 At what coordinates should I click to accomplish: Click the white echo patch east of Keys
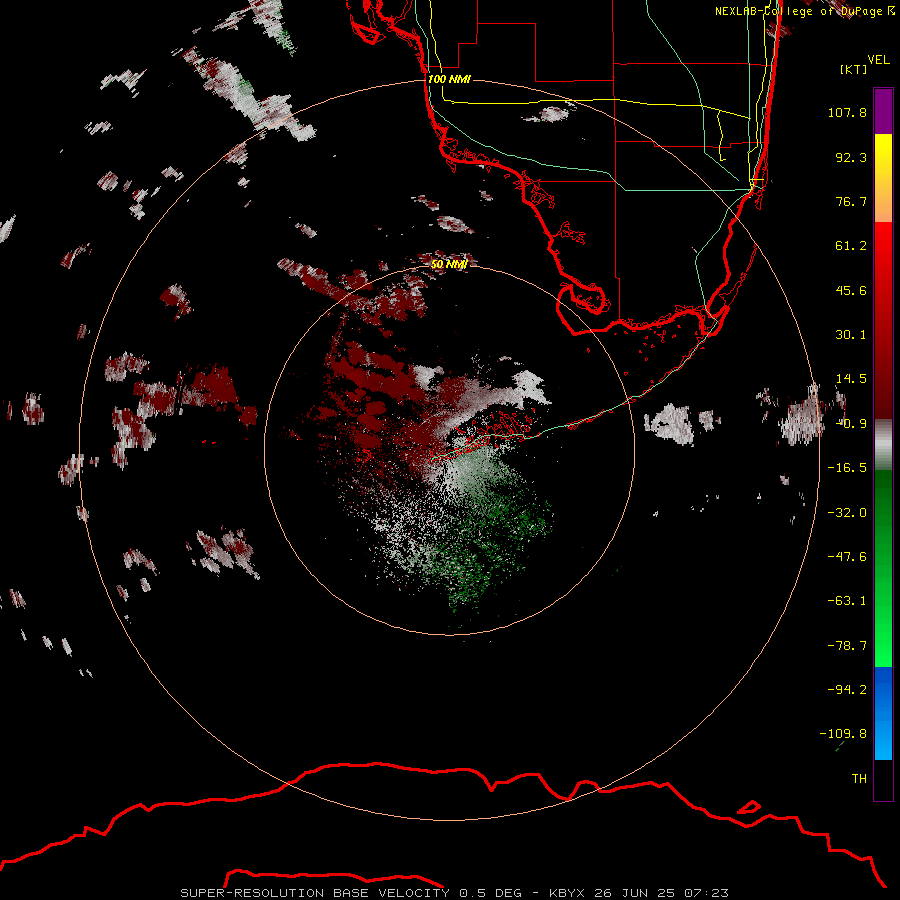670,425
